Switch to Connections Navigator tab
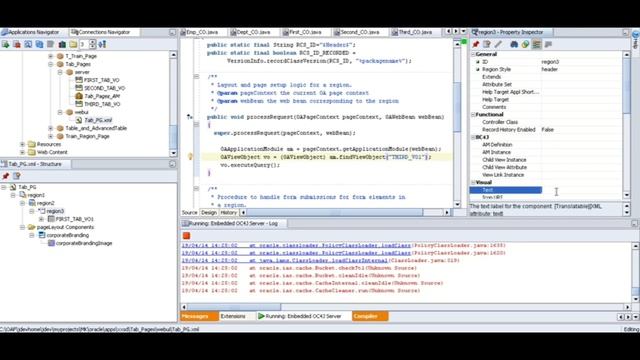This screenshot has width=640, height=360. point(101,32)
